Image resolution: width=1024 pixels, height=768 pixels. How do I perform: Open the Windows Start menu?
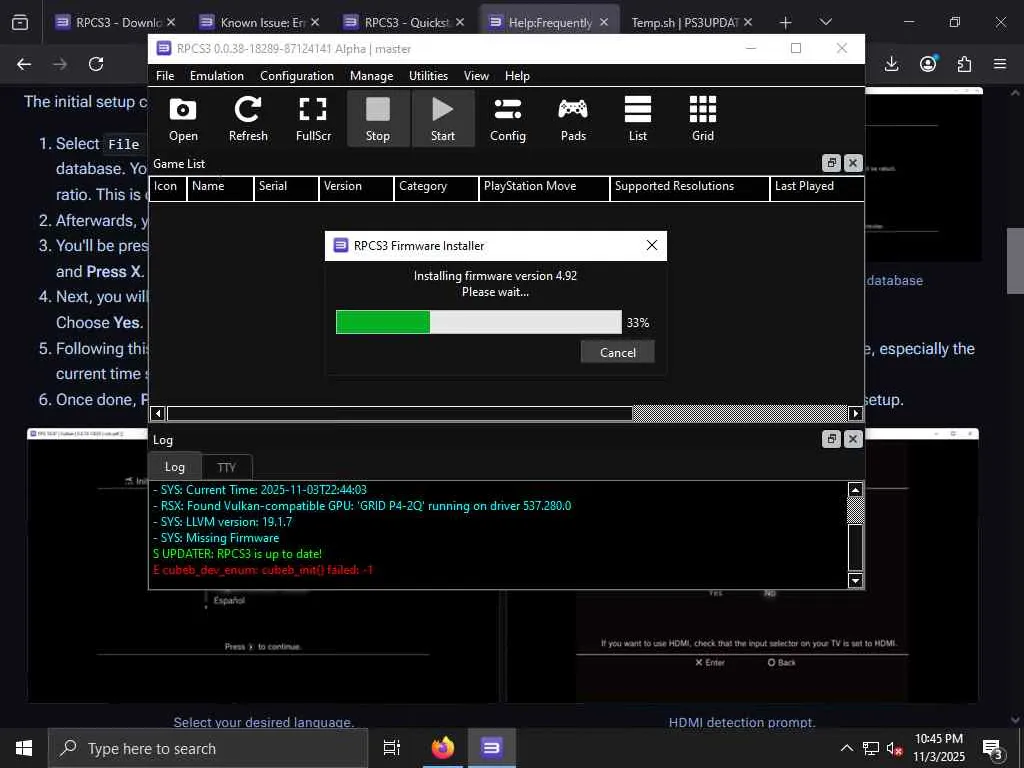24,748
